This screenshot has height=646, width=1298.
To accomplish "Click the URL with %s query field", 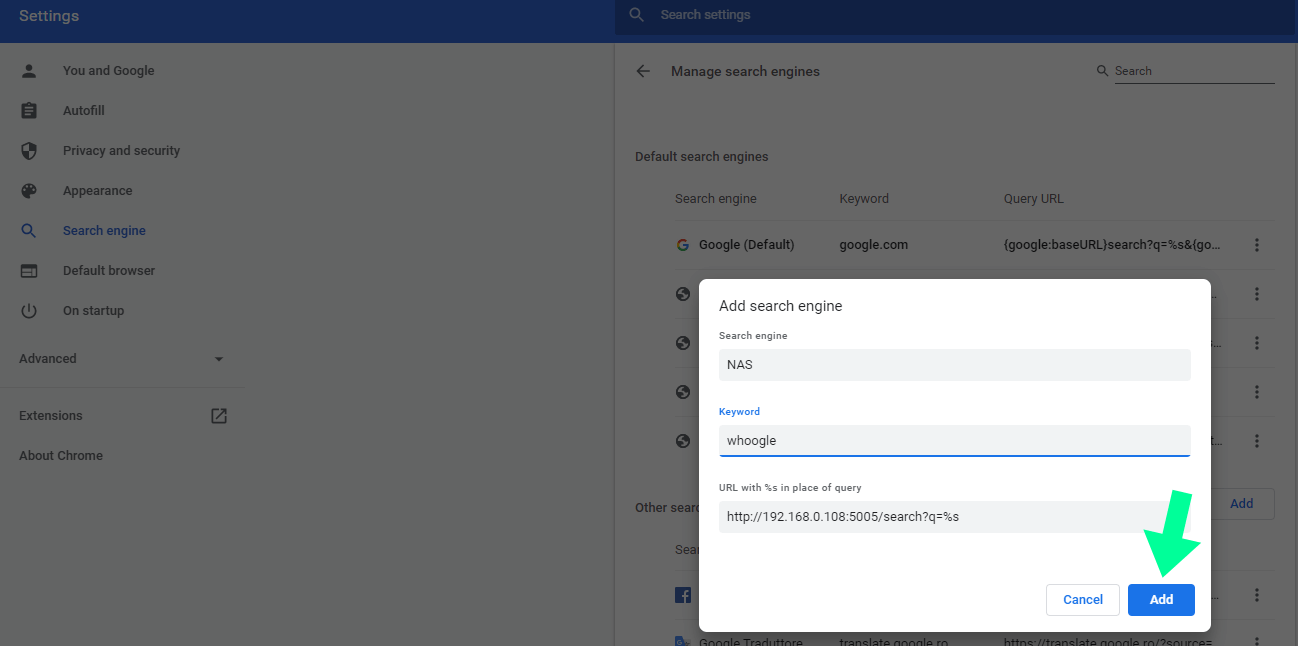I will pos(954,516).
